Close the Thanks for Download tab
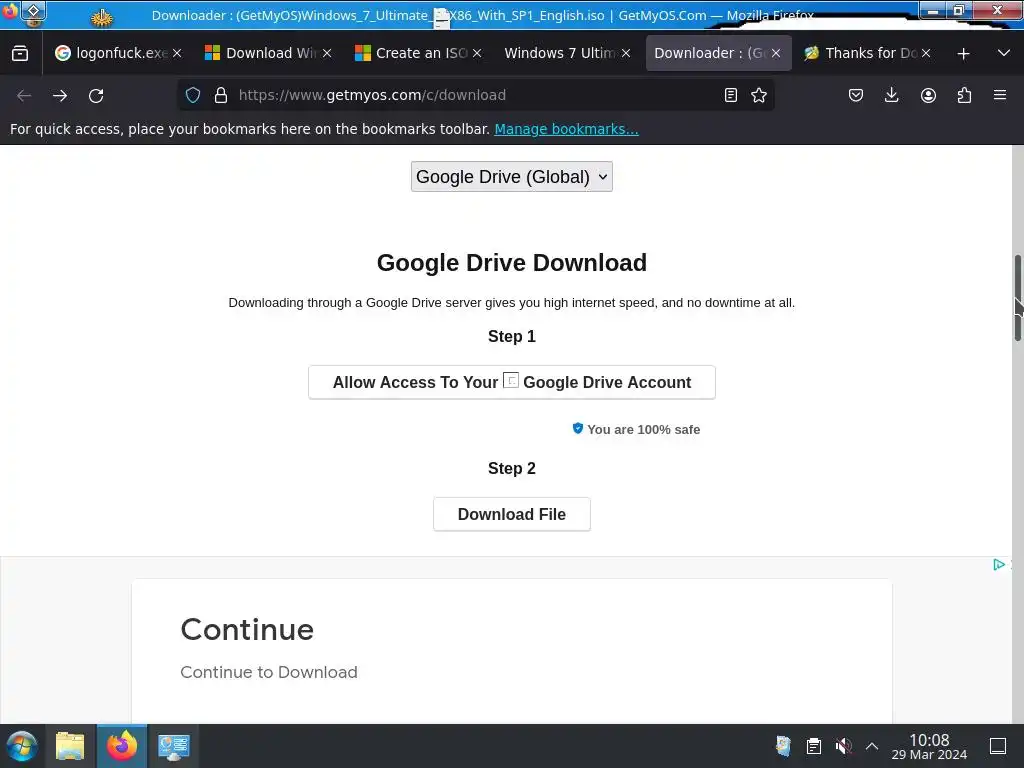 pos(926,53)
